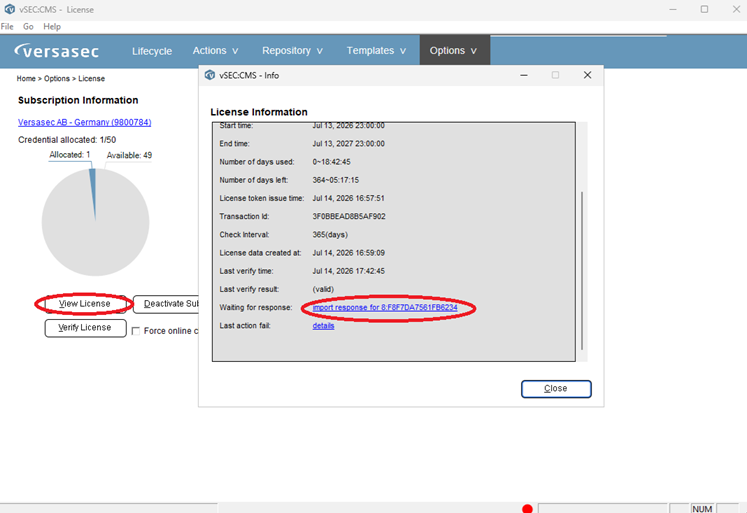Toggle the Force online checkbox
This screenshot has width=747, height=513.
pyautogui.click(x=136, y=331)
